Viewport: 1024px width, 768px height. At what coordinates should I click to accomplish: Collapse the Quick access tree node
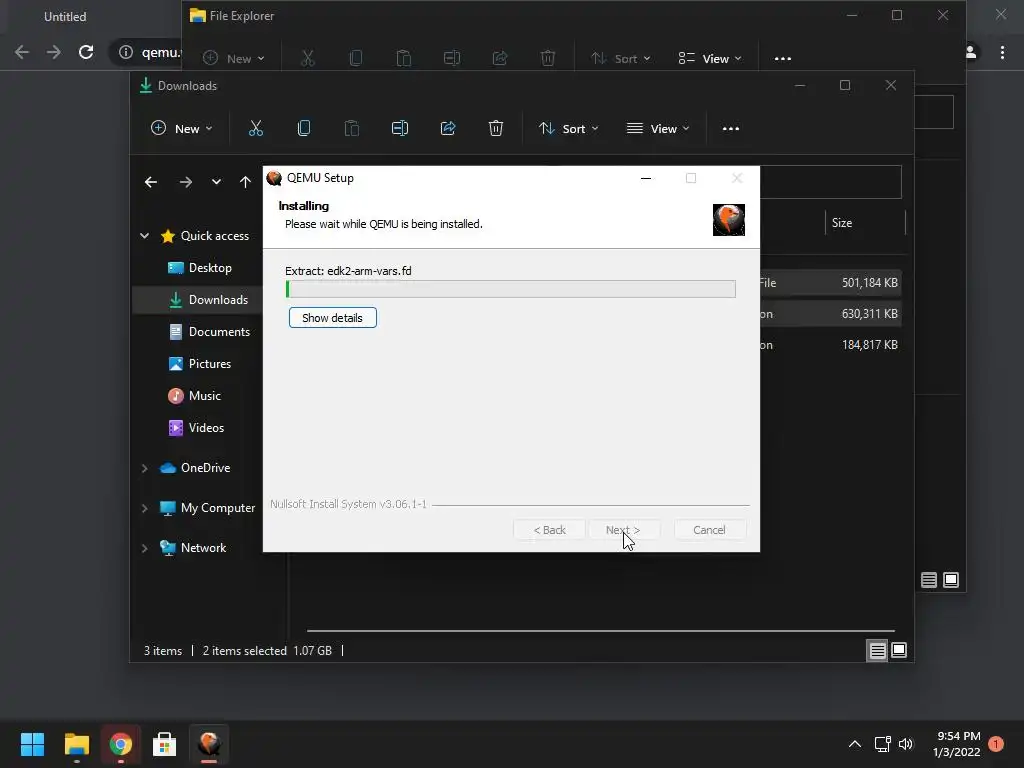pyautogui.click(x=144, y=236)
